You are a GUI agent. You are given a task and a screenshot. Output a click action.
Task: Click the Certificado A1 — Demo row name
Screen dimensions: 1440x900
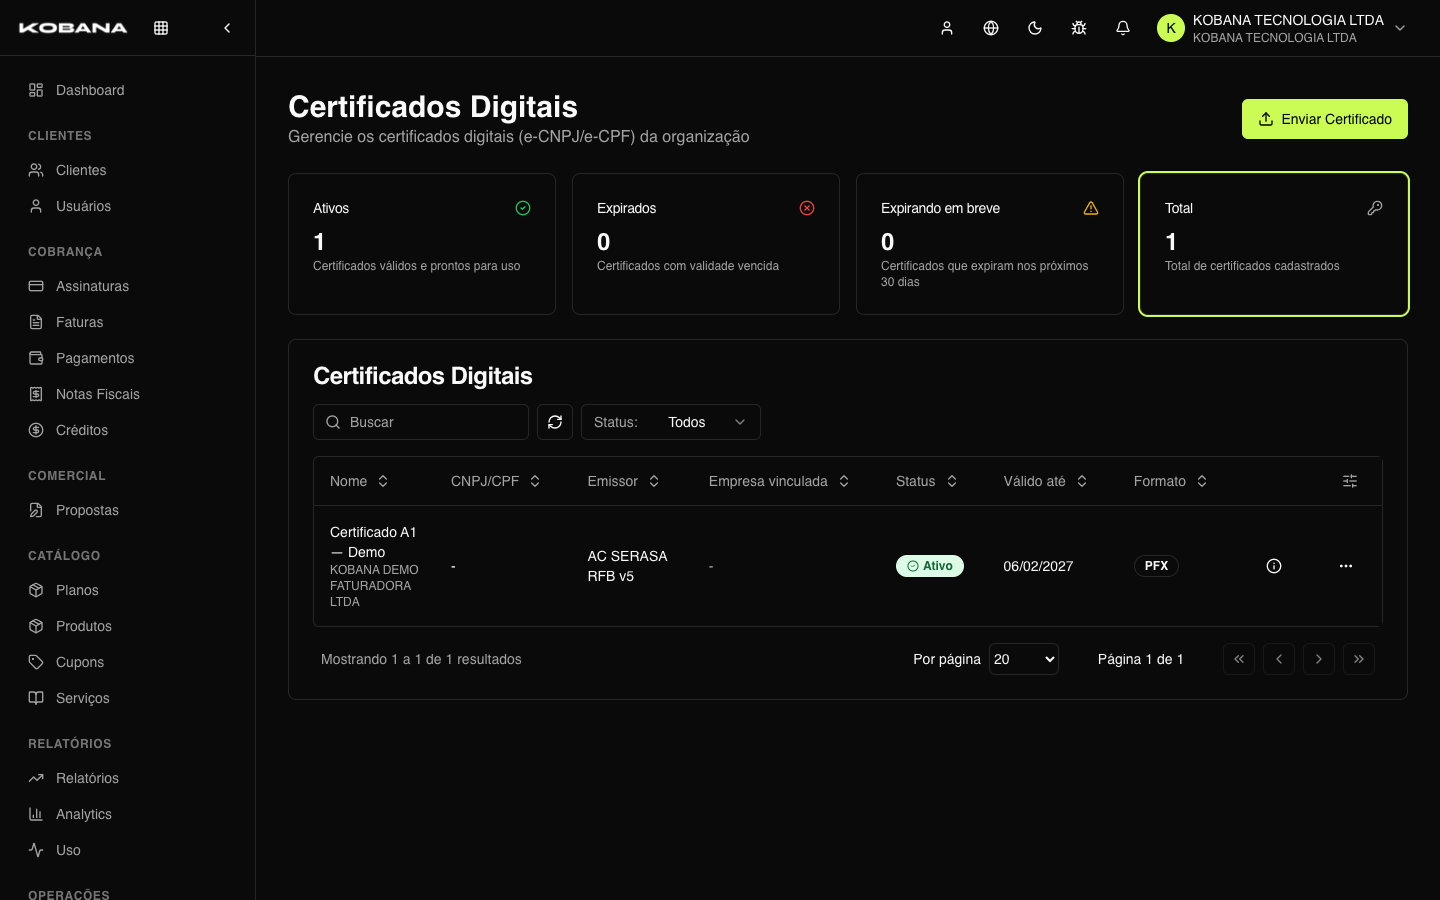tap(373, 542)
